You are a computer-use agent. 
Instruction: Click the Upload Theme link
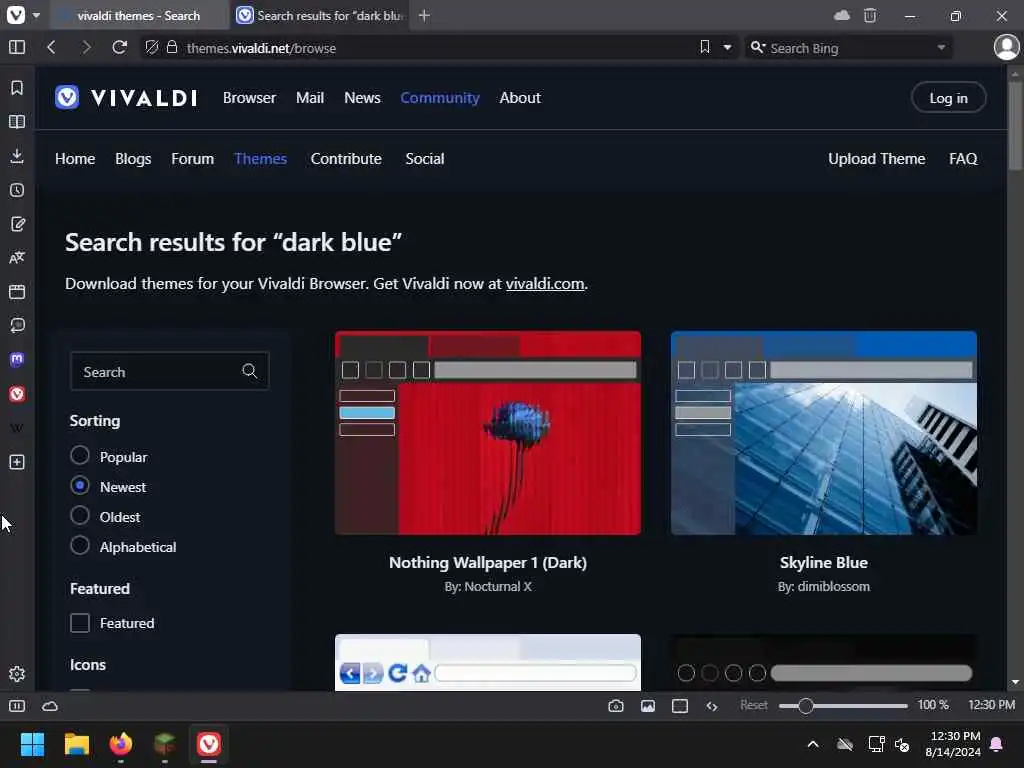(876, 159)
